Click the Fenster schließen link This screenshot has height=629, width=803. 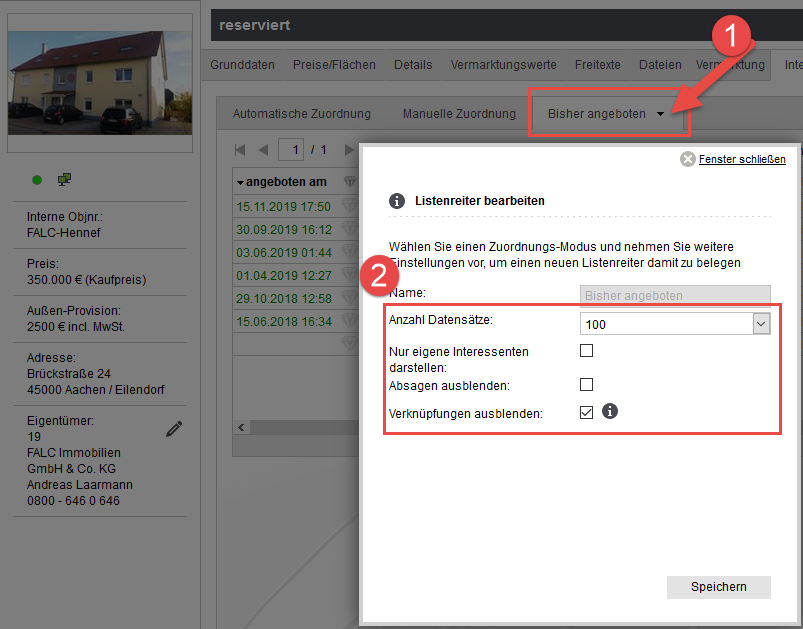(x=741, y=159)
